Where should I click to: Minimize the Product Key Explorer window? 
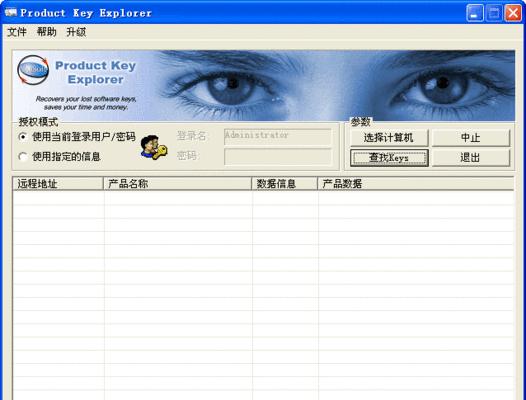tap(475, 13)
